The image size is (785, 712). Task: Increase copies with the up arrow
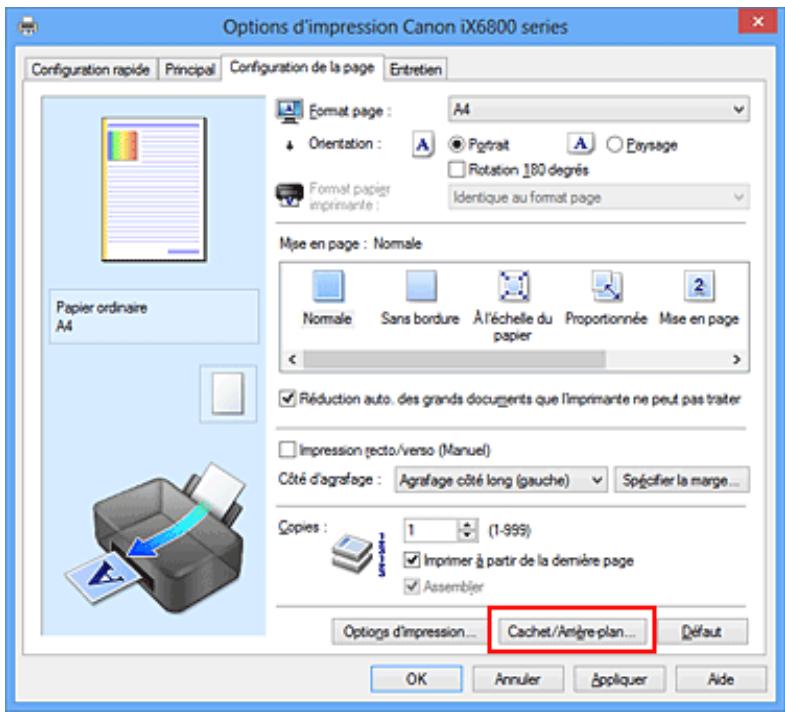(x=468, y=525)
